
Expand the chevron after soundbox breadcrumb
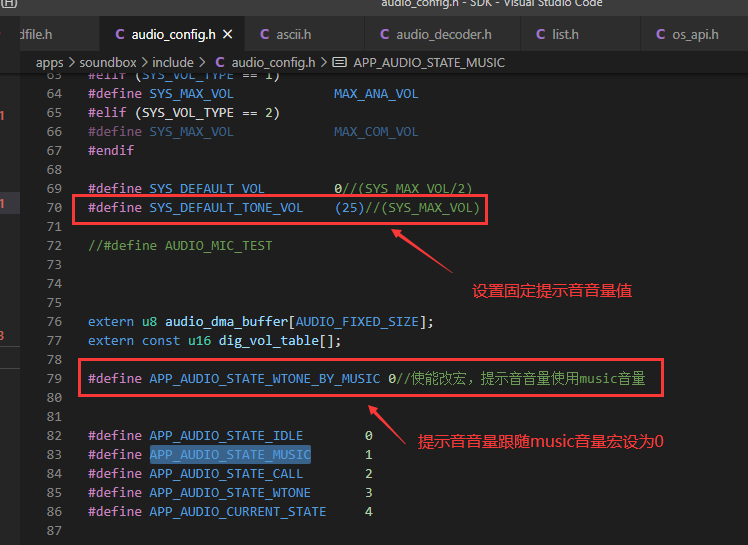point(144,62)
